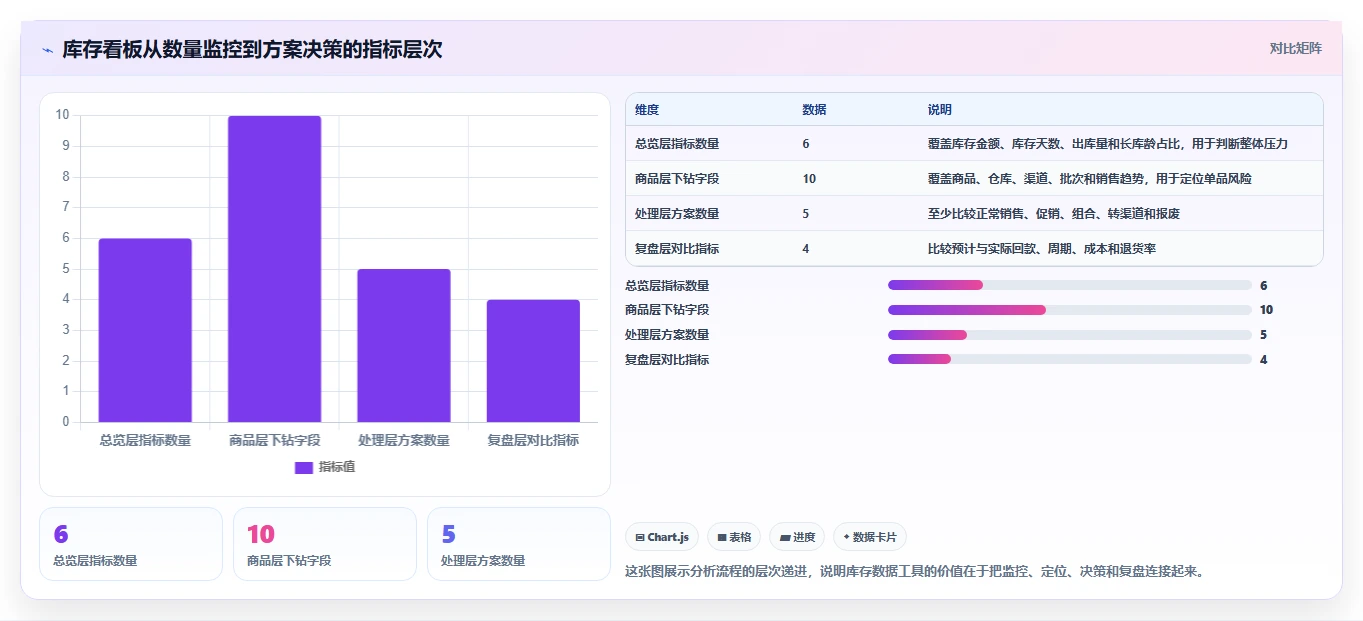Click the 复盘层对比指标 progress bar
Screen dimensions: 1363x621
pyautogui.click(x=1070, y=359)
